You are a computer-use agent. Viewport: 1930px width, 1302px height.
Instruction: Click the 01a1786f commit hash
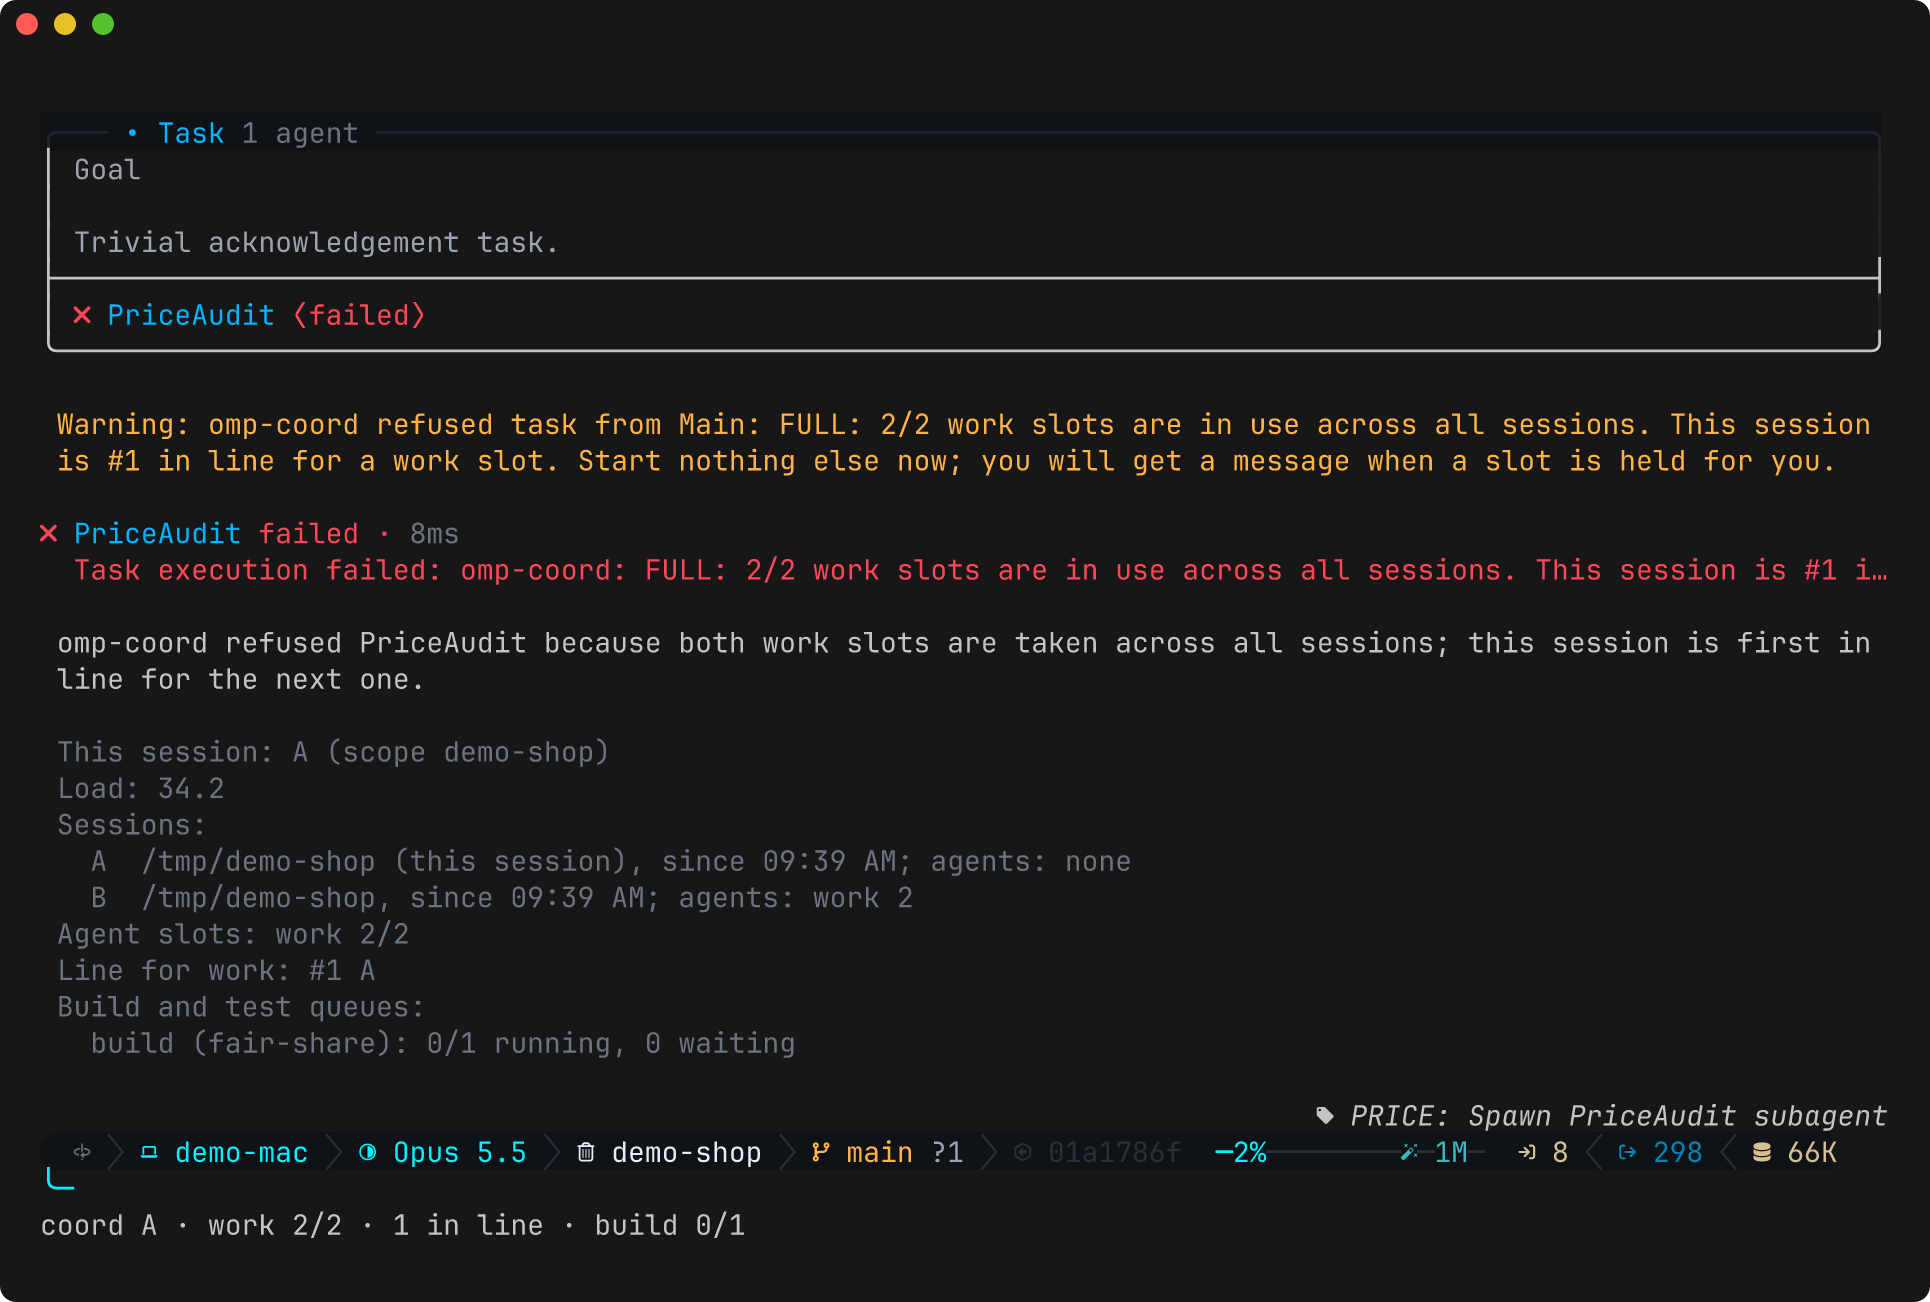[1114, 1152]
